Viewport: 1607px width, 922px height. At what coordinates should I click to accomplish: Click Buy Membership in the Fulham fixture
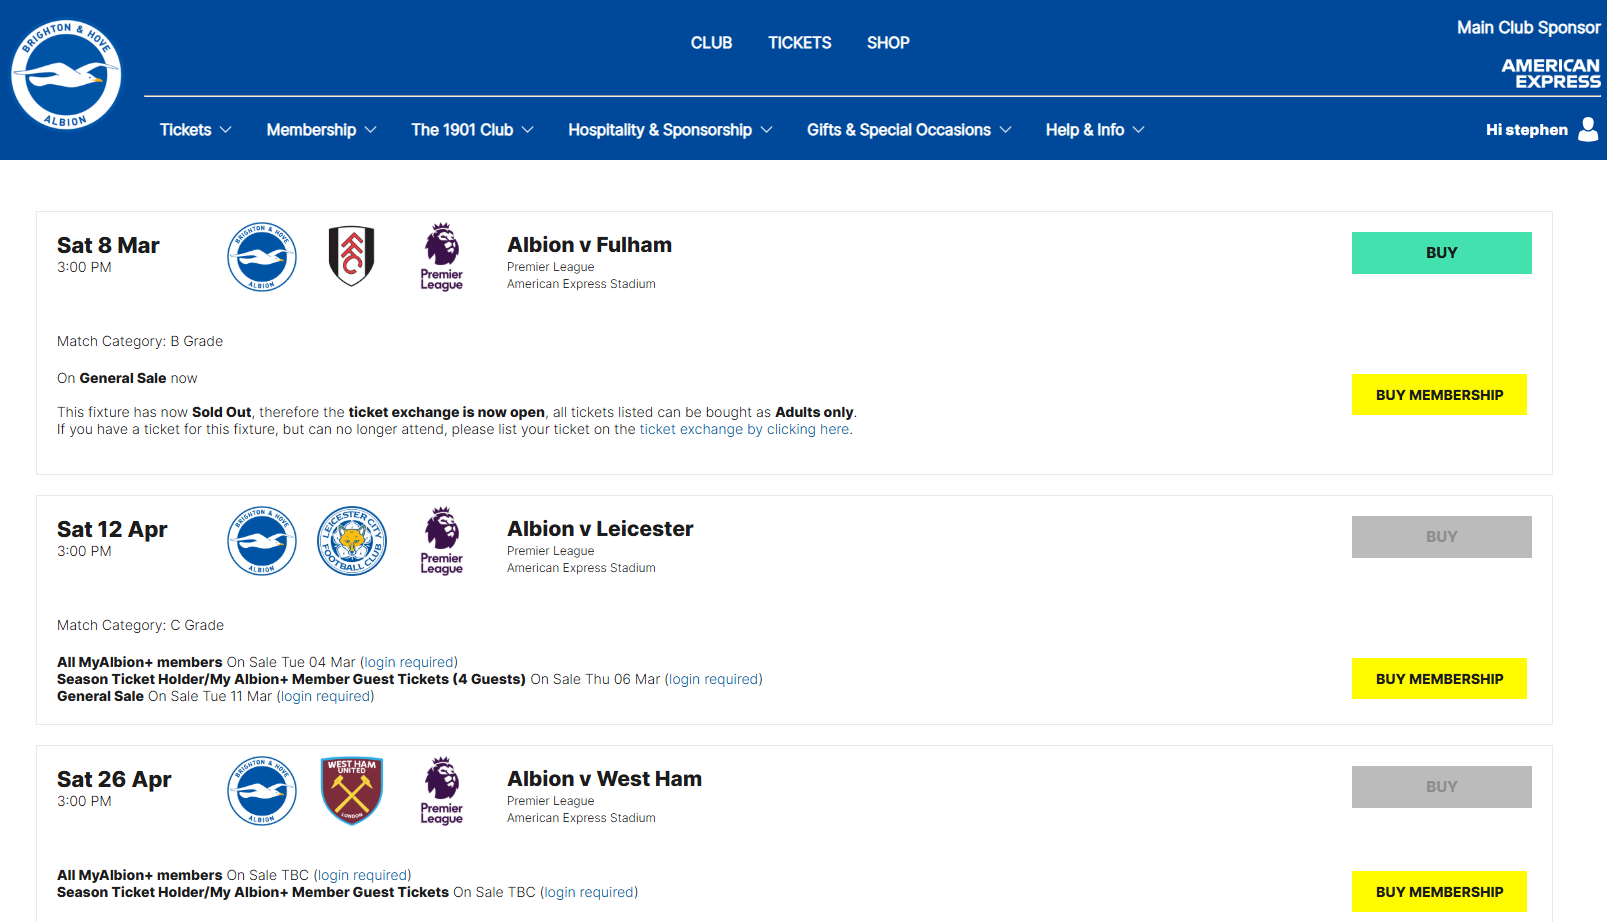[1439, 395]
